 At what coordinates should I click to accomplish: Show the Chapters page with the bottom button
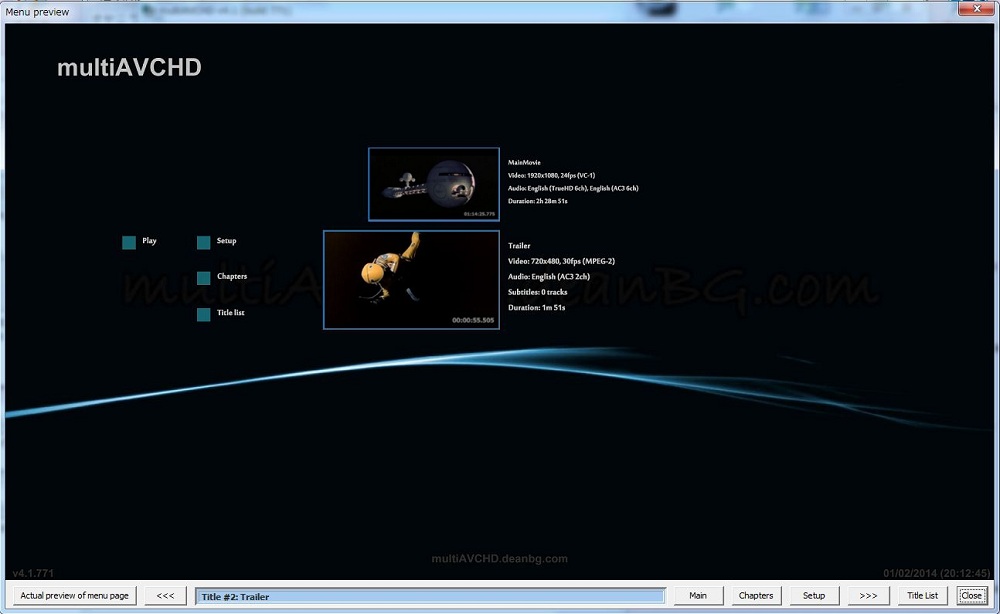click(756, 596)
